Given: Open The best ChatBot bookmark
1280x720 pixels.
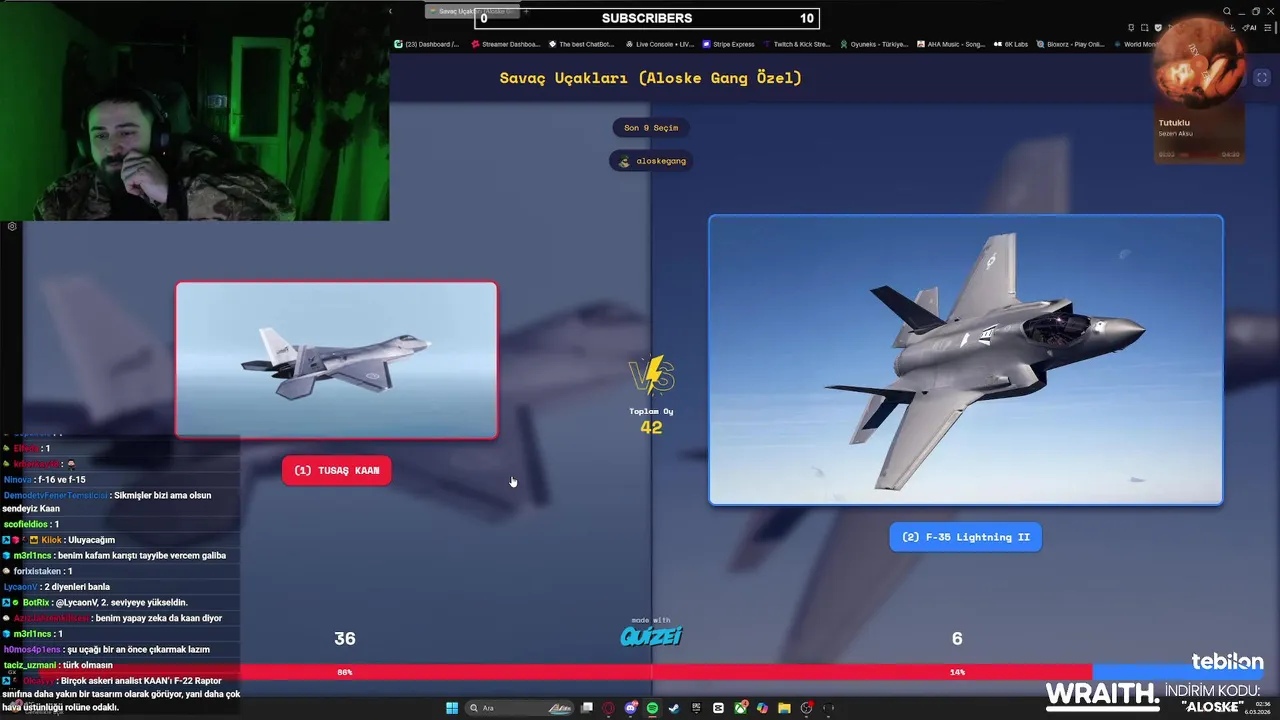Looking at the screenshot, I should coord(581,44).
